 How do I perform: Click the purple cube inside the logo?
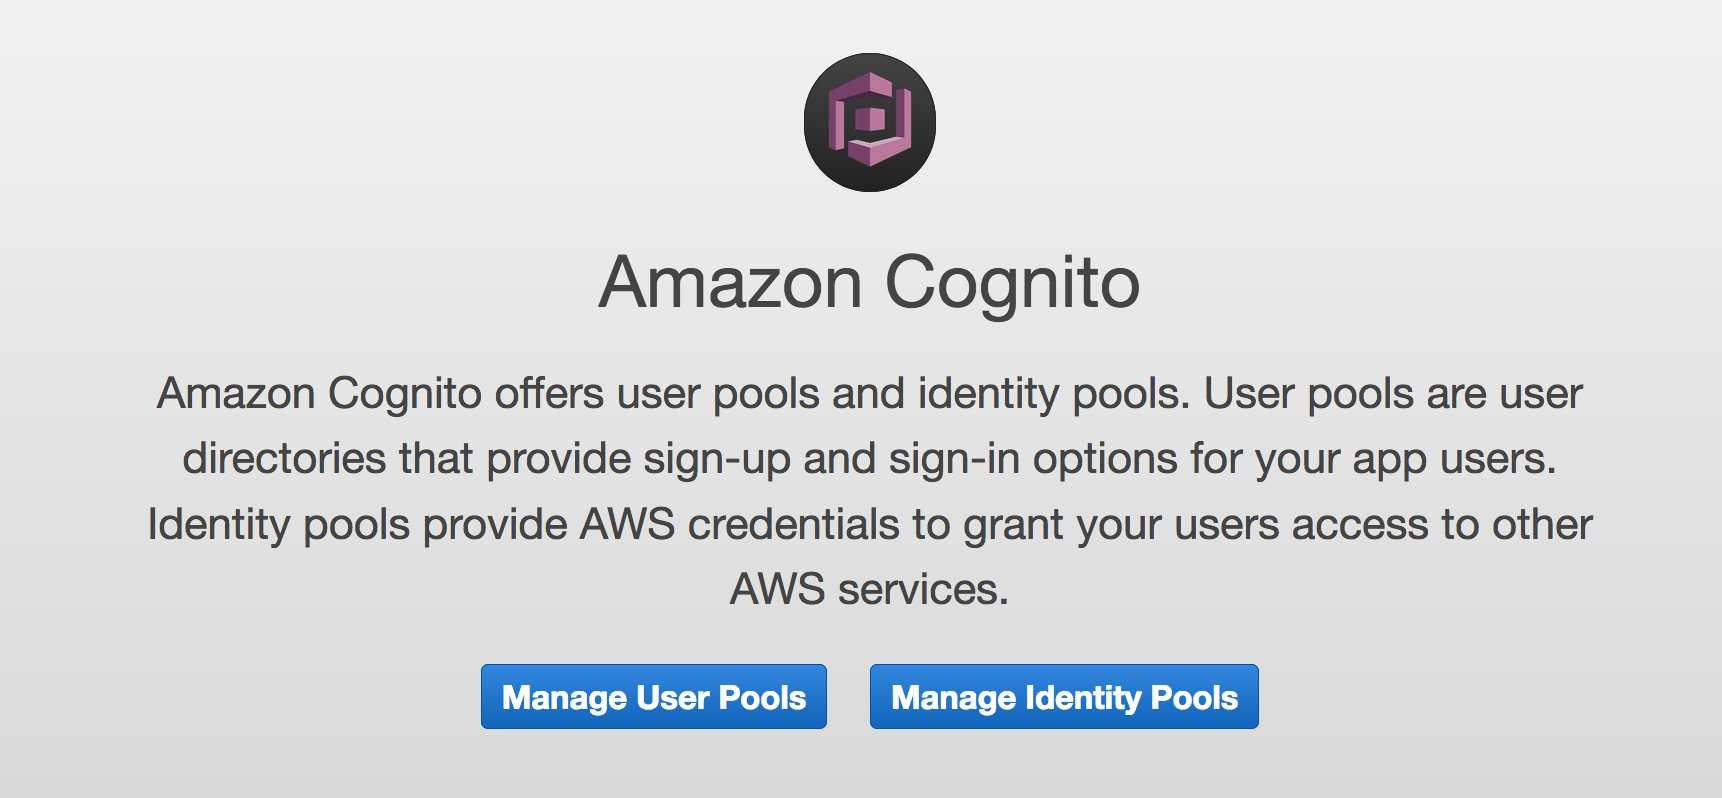click(870, 120)
